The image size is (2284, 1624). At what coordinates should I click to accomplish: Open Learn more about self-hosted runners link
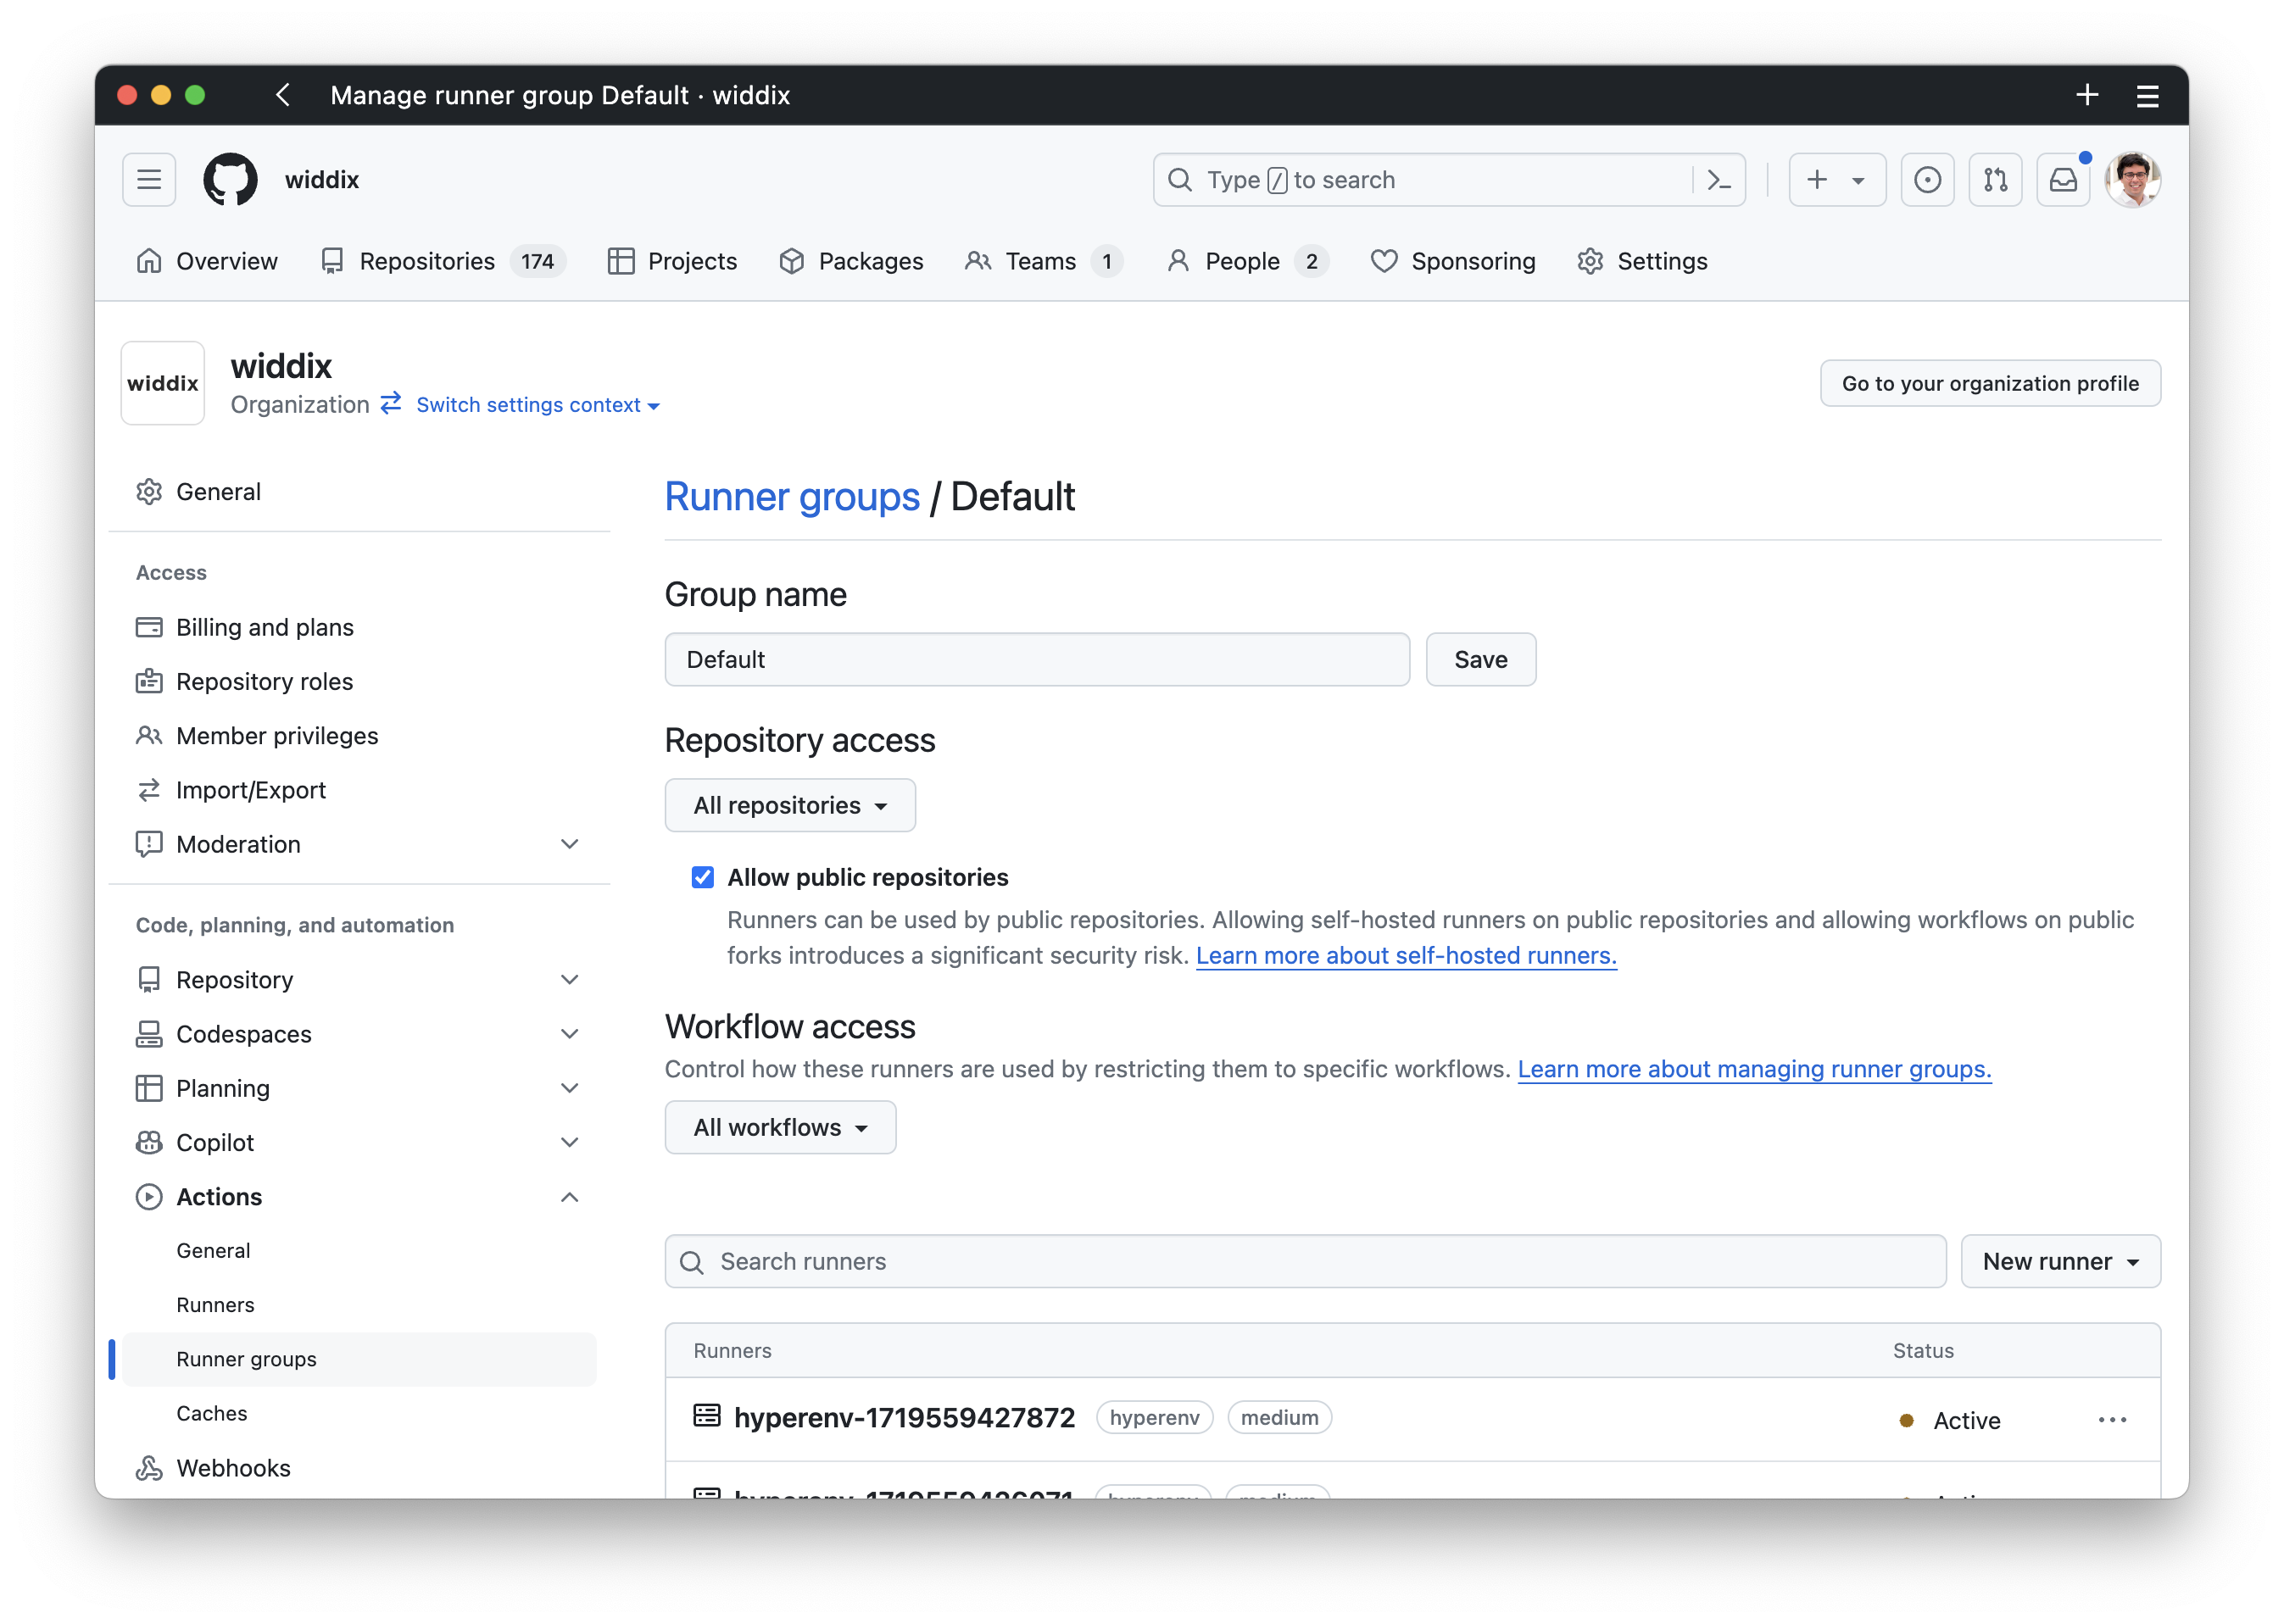point(1406,955)
